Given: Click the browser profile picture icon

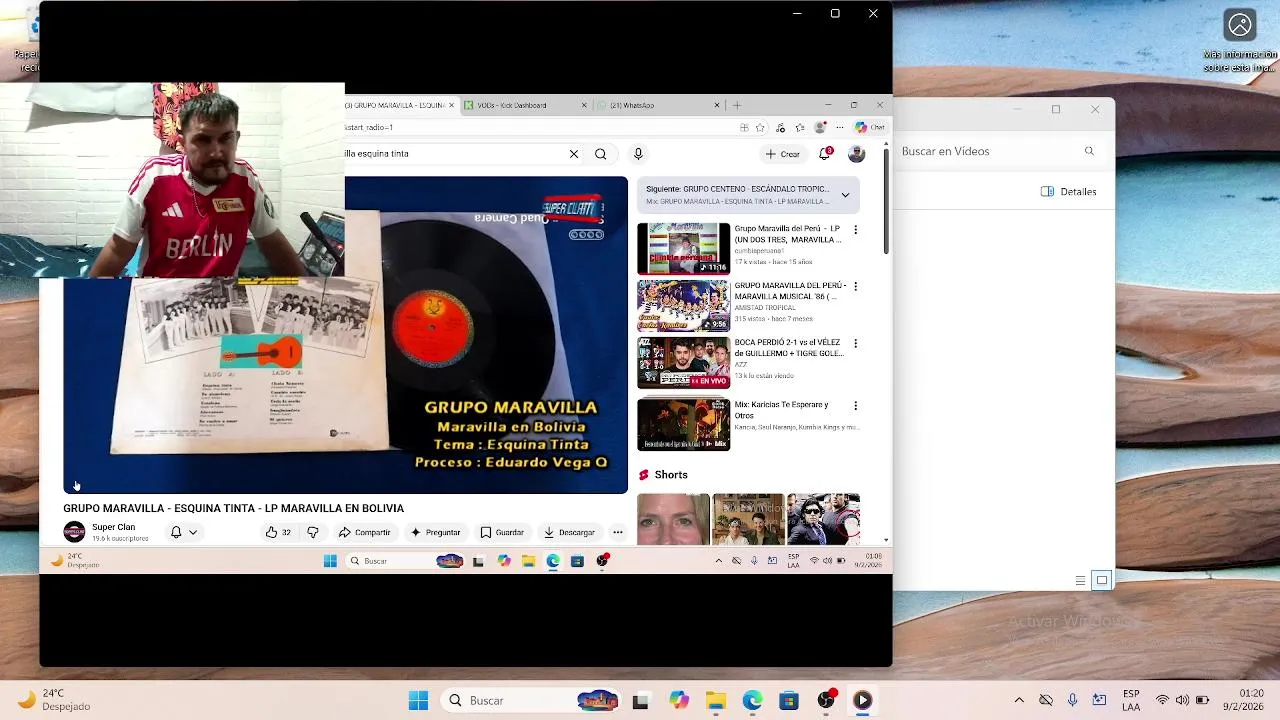Looking at the screenshot, I should pos(821,128).
